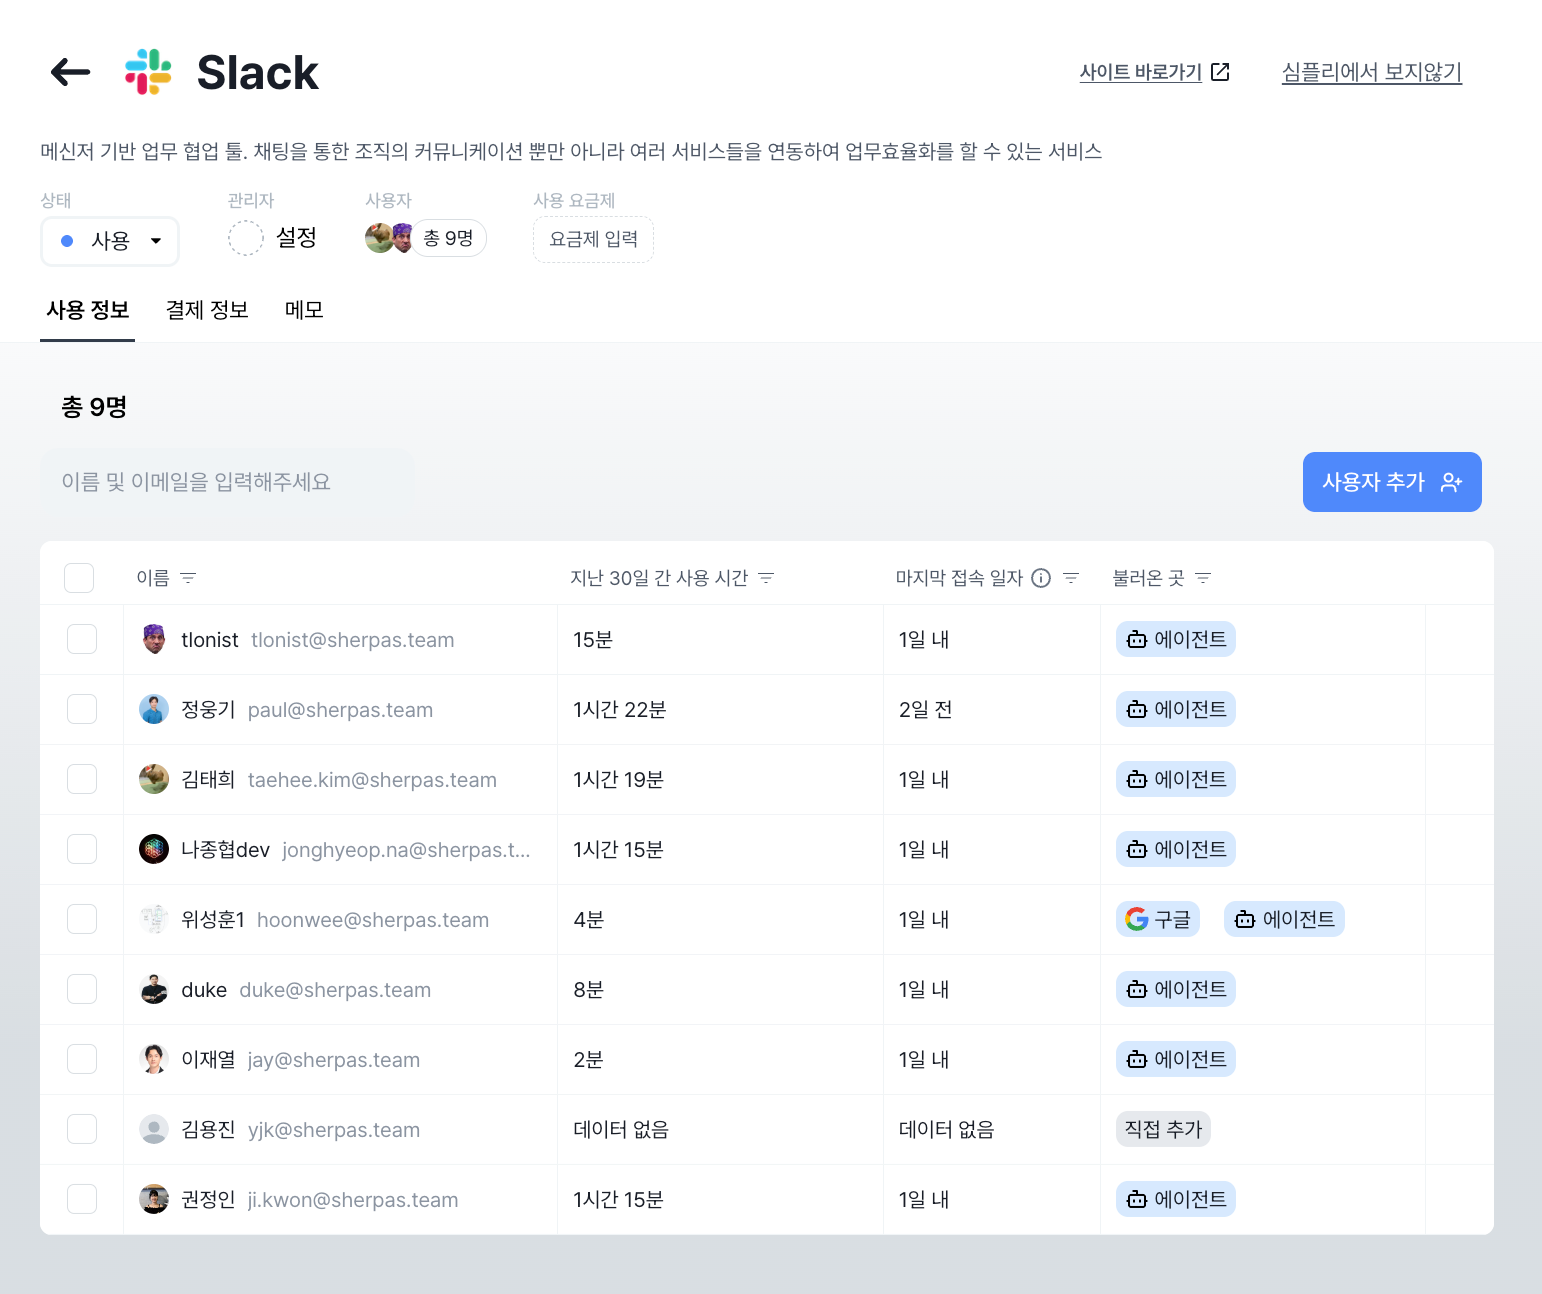This screenshot has height=1294, width=1542.
Task: Click the empty 관리자 avatar placeholder circle
Action: [x=245, y=238]
